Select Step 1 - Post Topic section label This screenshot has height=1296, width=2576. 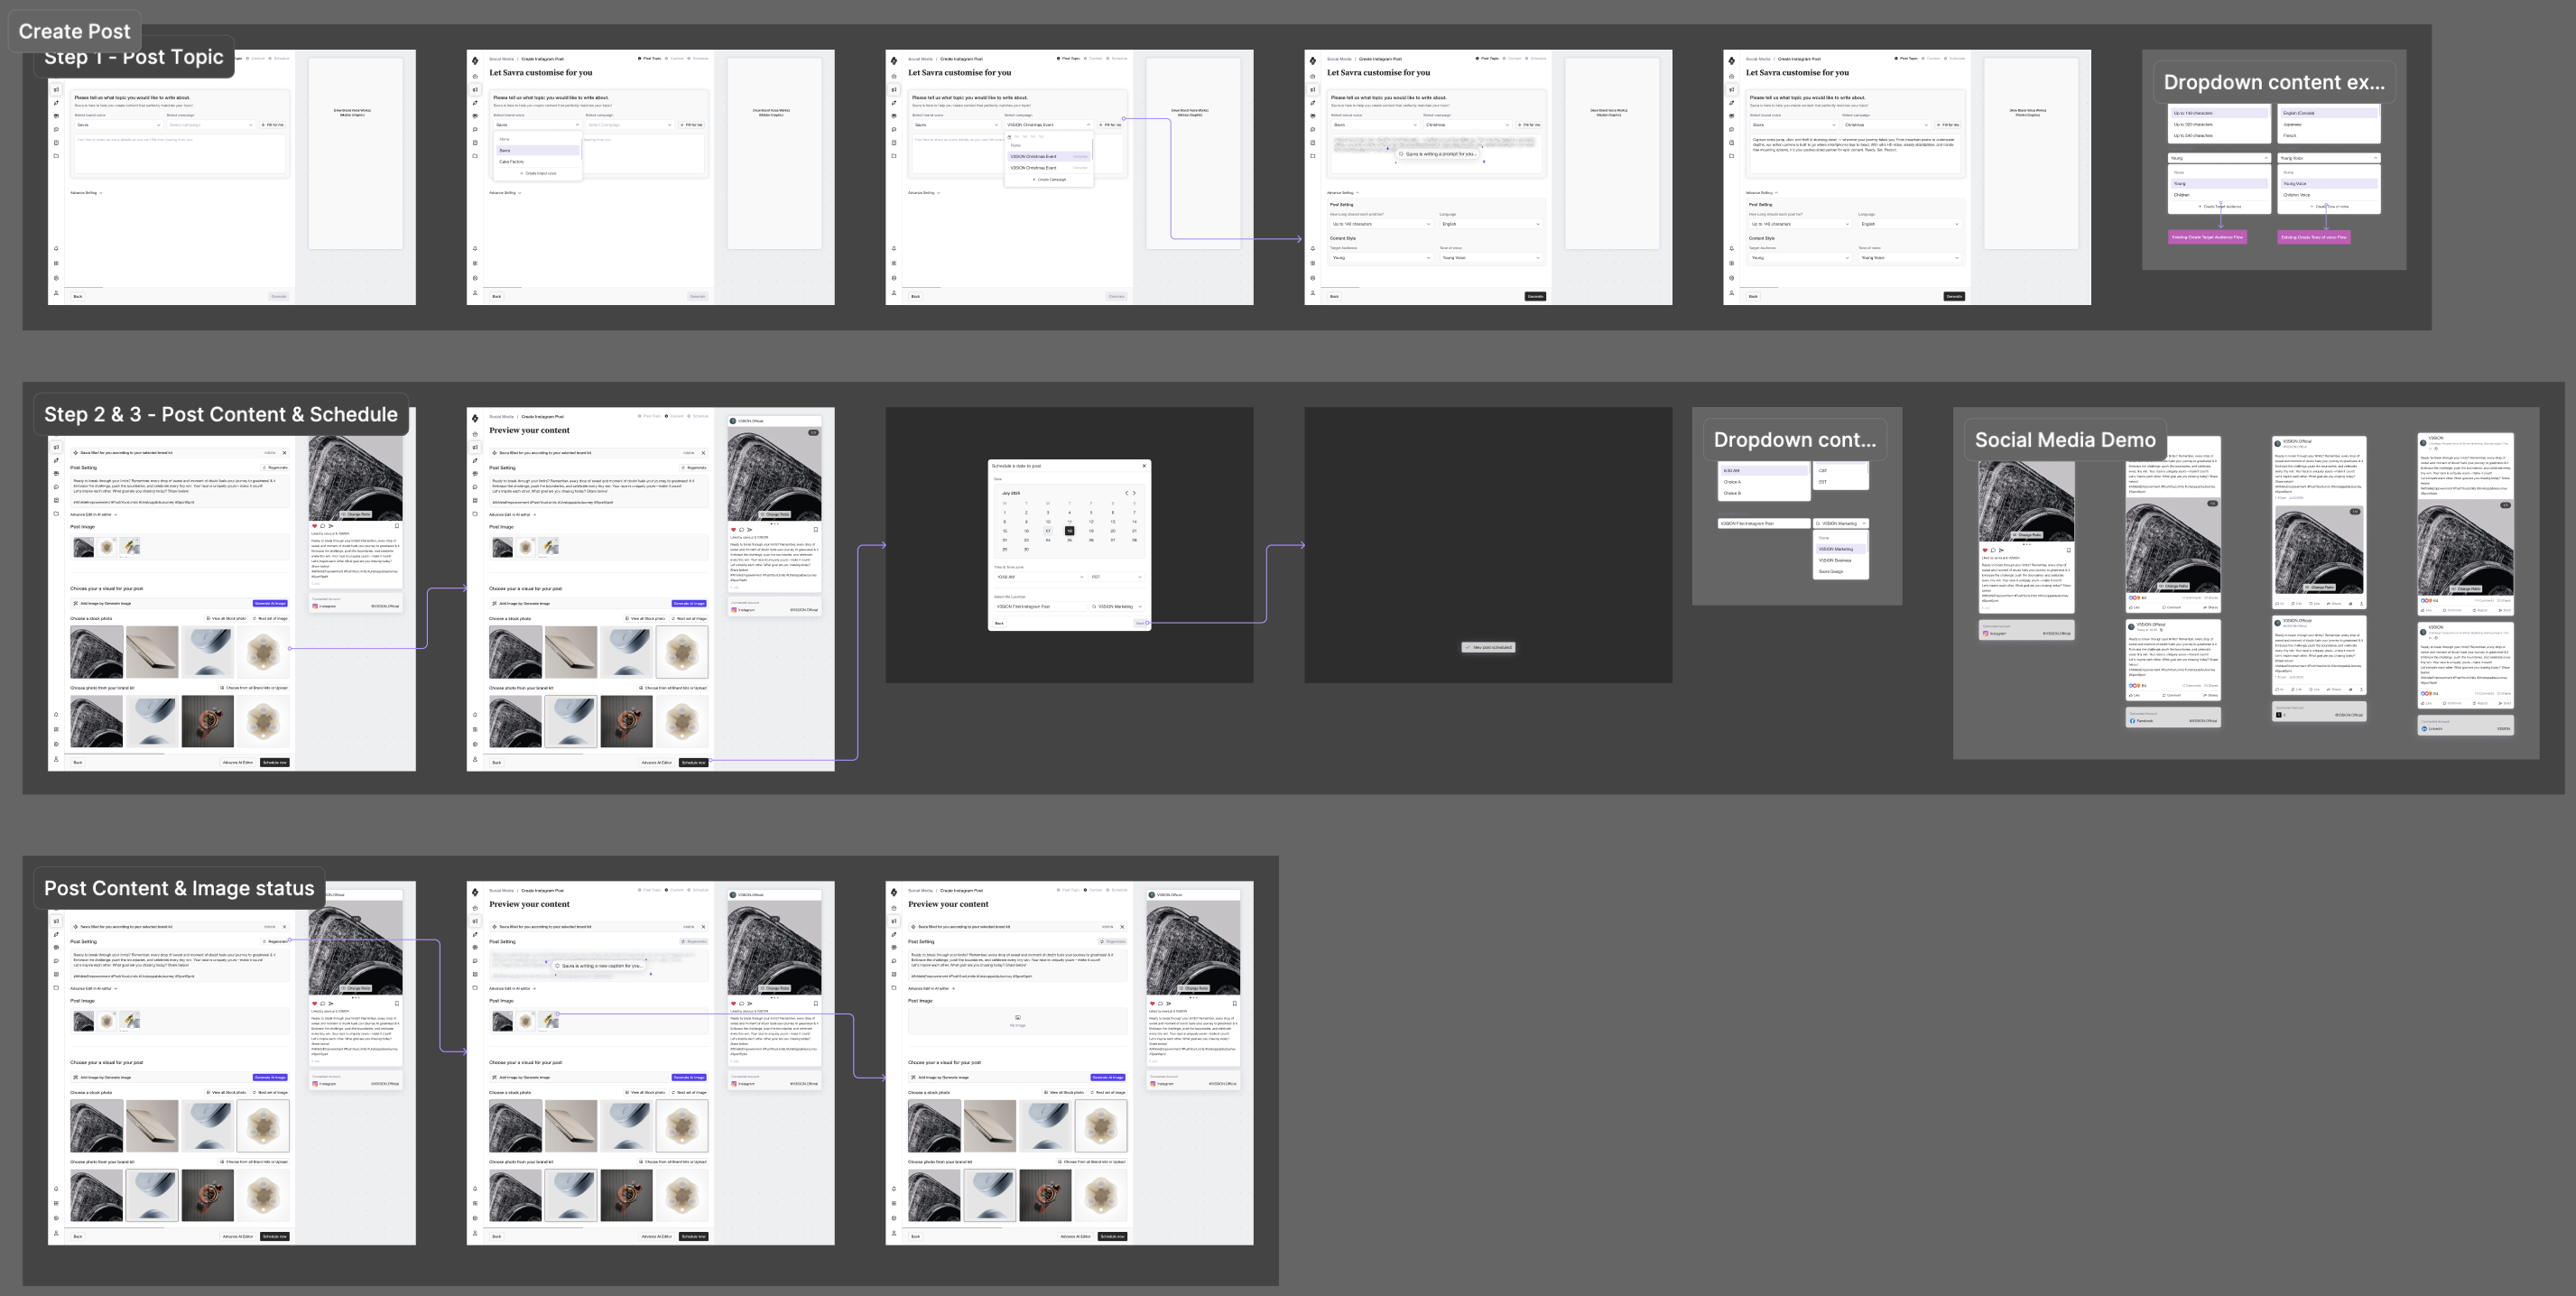tap(134, 57)
